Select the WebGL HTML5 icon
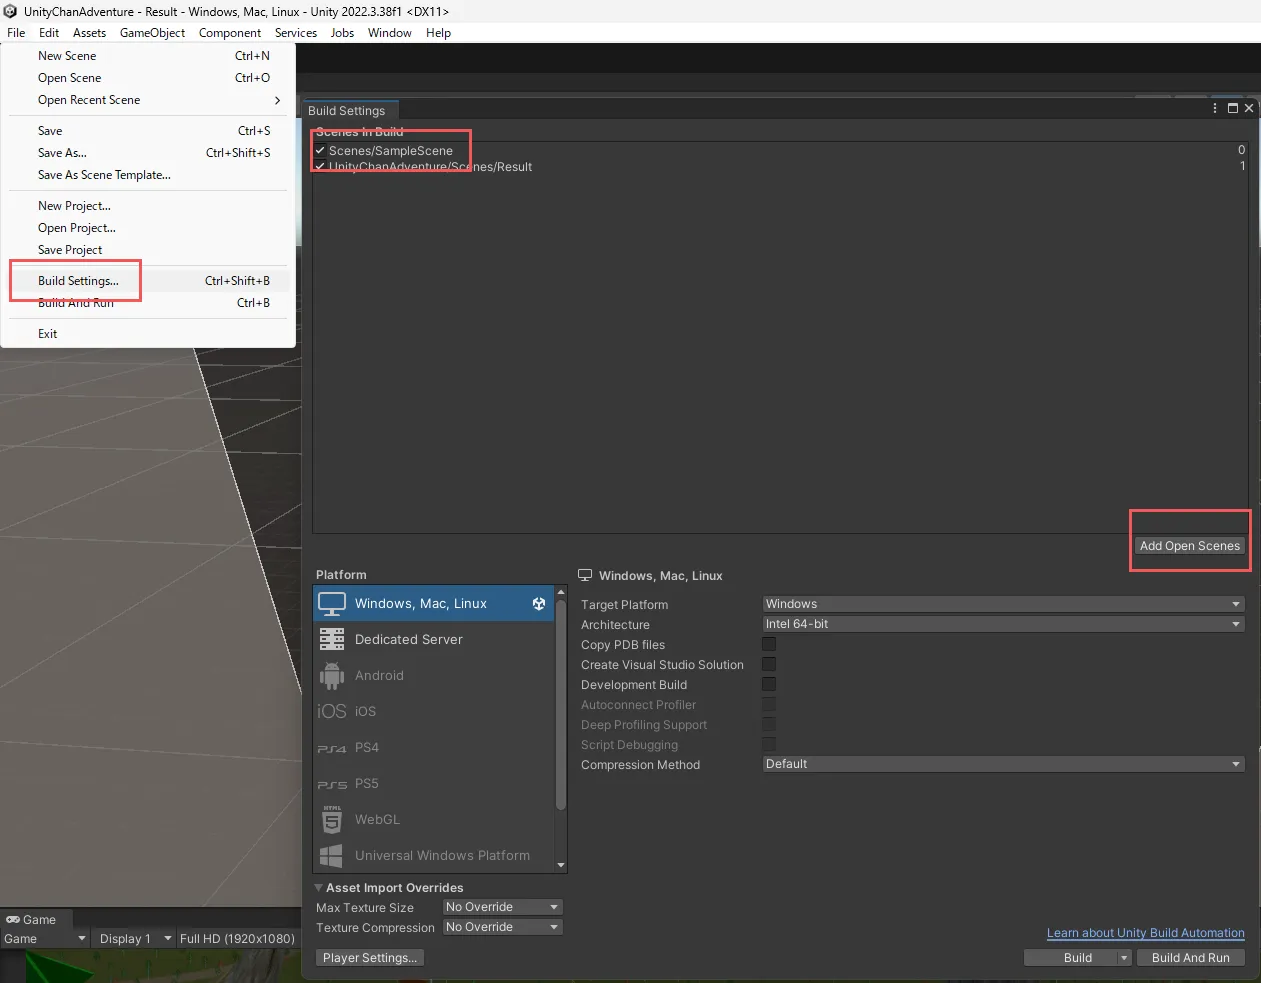Viewport: 1261px width, 983px height. 332,820
